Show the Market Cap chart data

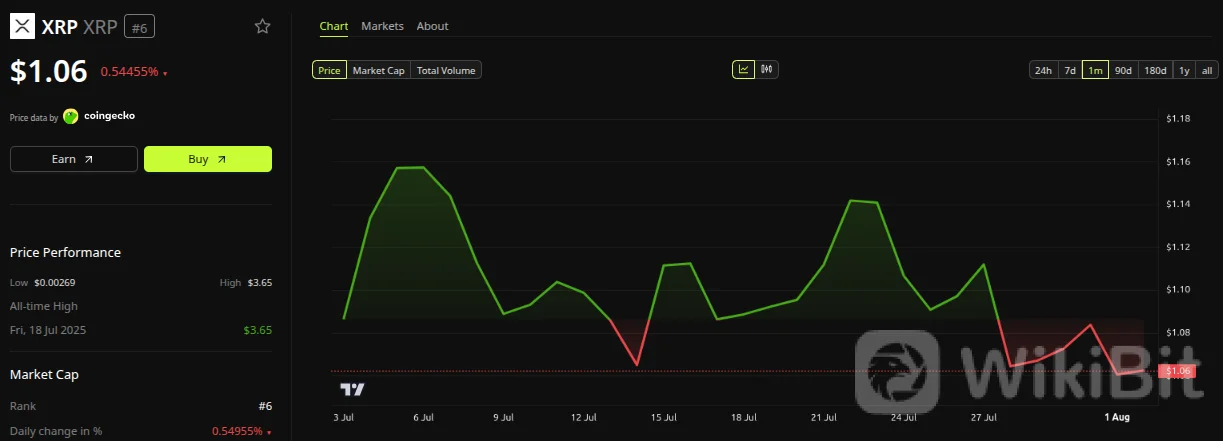[x=378, y=70]
